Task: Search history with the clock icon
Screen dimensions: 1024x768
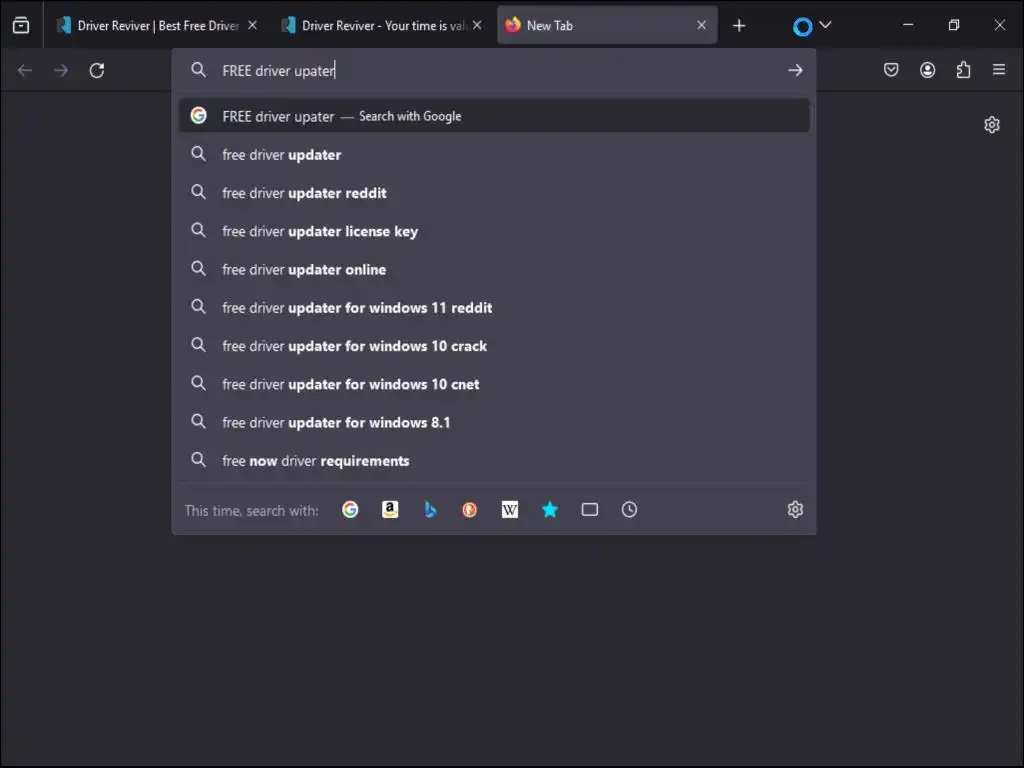Action: point(630,509)
